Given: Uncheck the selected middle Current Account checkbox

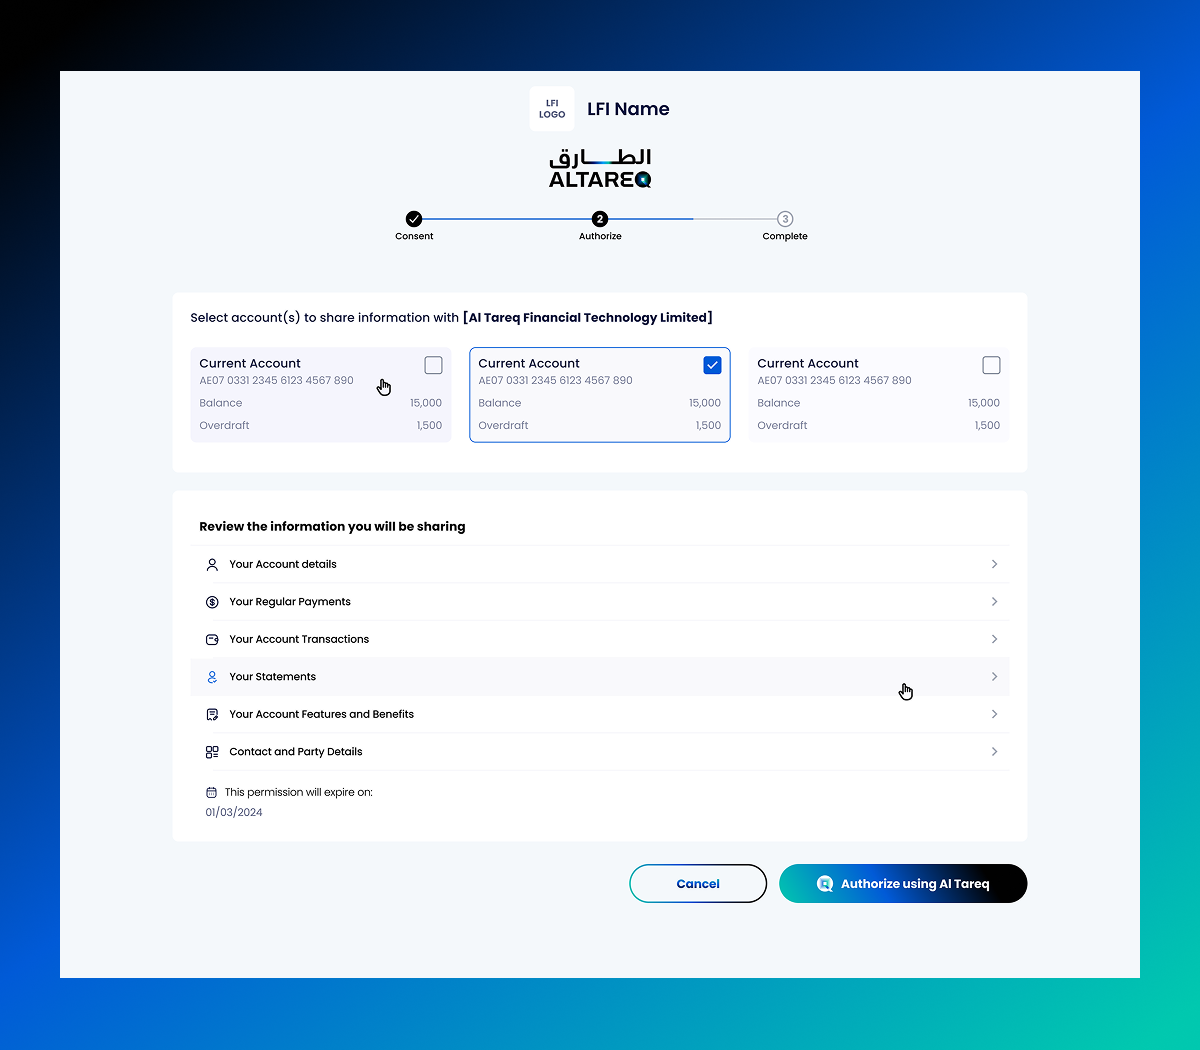Looking at the screenshot, I should (x=712, y=365).
